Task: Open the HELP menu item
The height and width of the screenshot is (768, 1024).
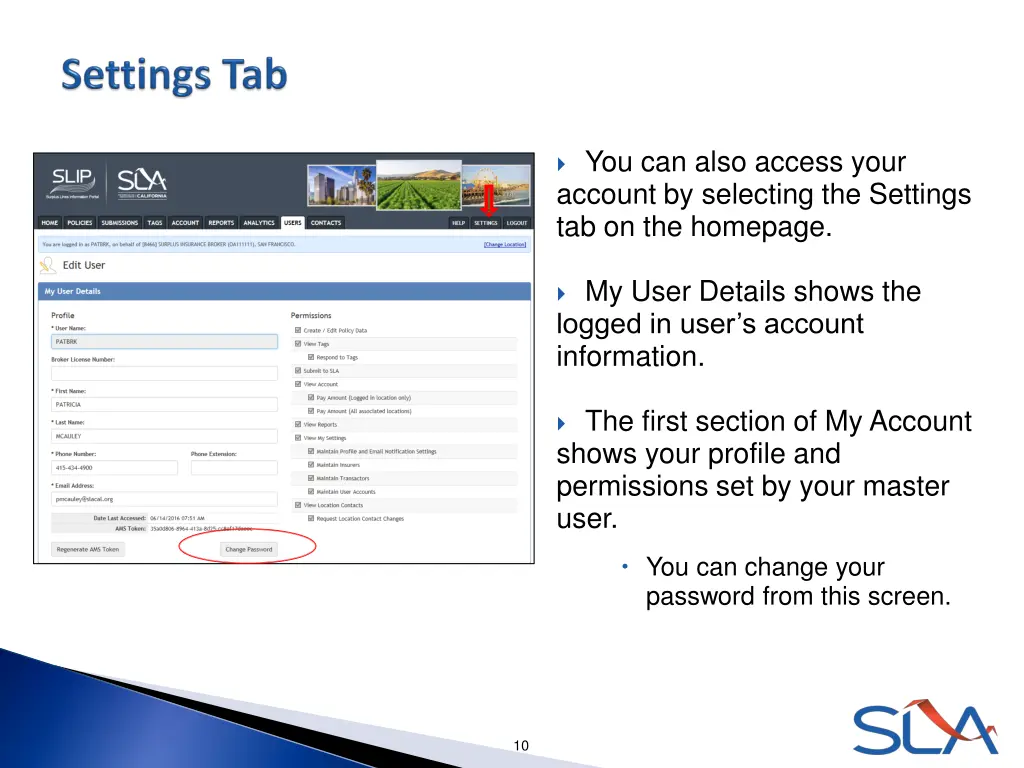Action: [x=458, y=223]
